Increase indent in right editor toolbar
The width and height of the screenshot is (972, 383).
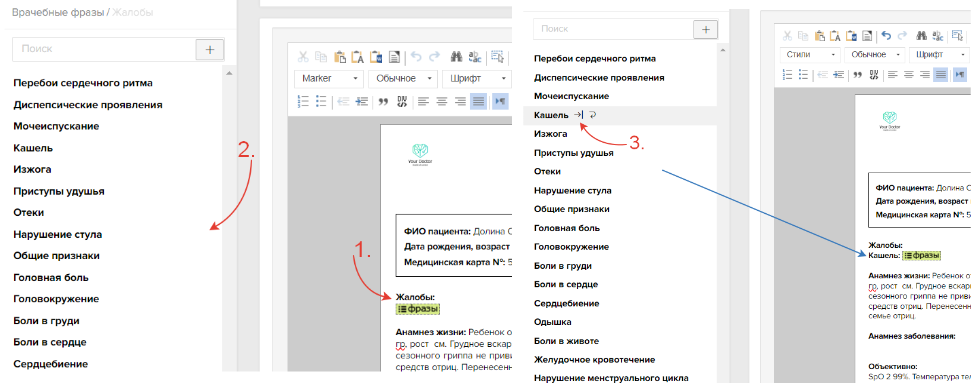click(839, 74)
